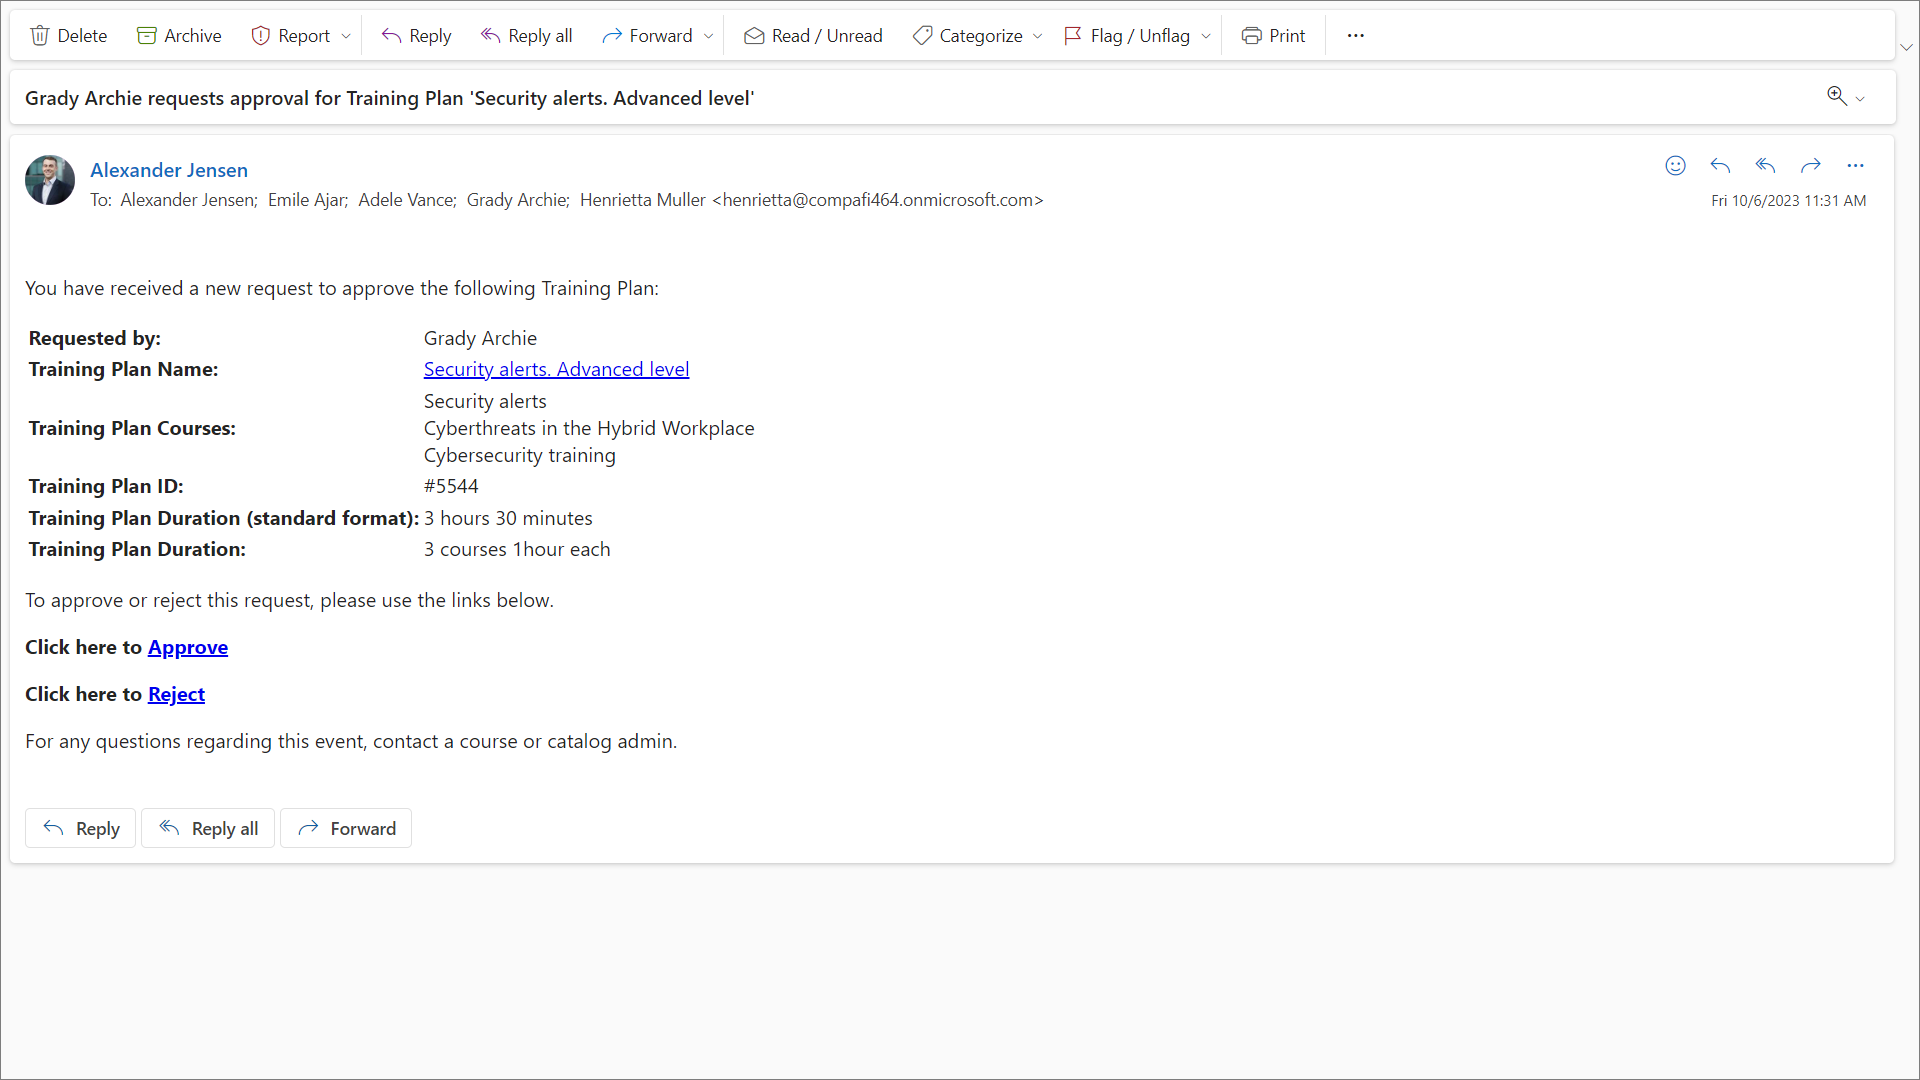Open emoji reaction smiley icon
This screenshot has width=1920, height=1080.
pyautogui.click(x=1675, y=166)
